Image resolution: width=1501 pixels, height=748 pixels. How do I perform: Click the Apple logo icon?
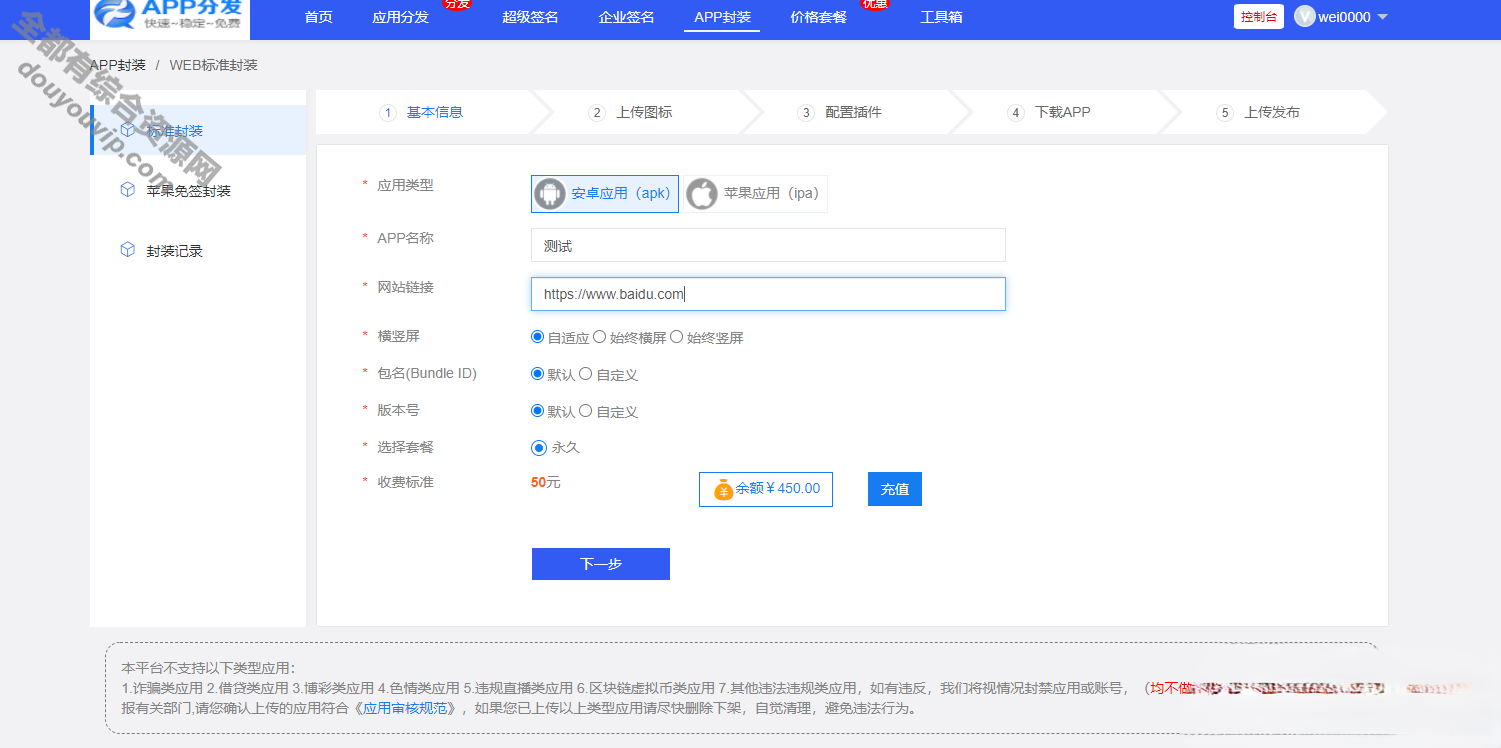(702, 194)
